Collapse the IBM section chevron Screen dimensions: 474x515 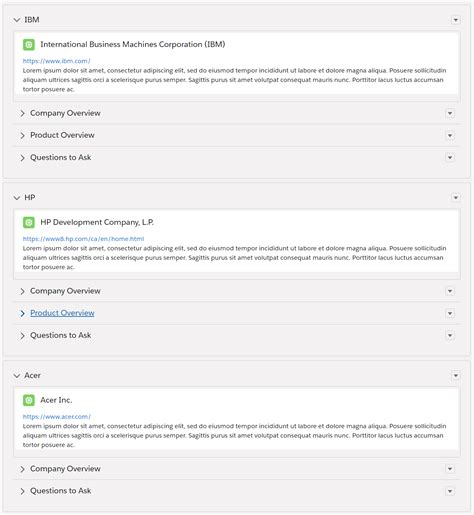pyautogui.click(x=17, y=20)
